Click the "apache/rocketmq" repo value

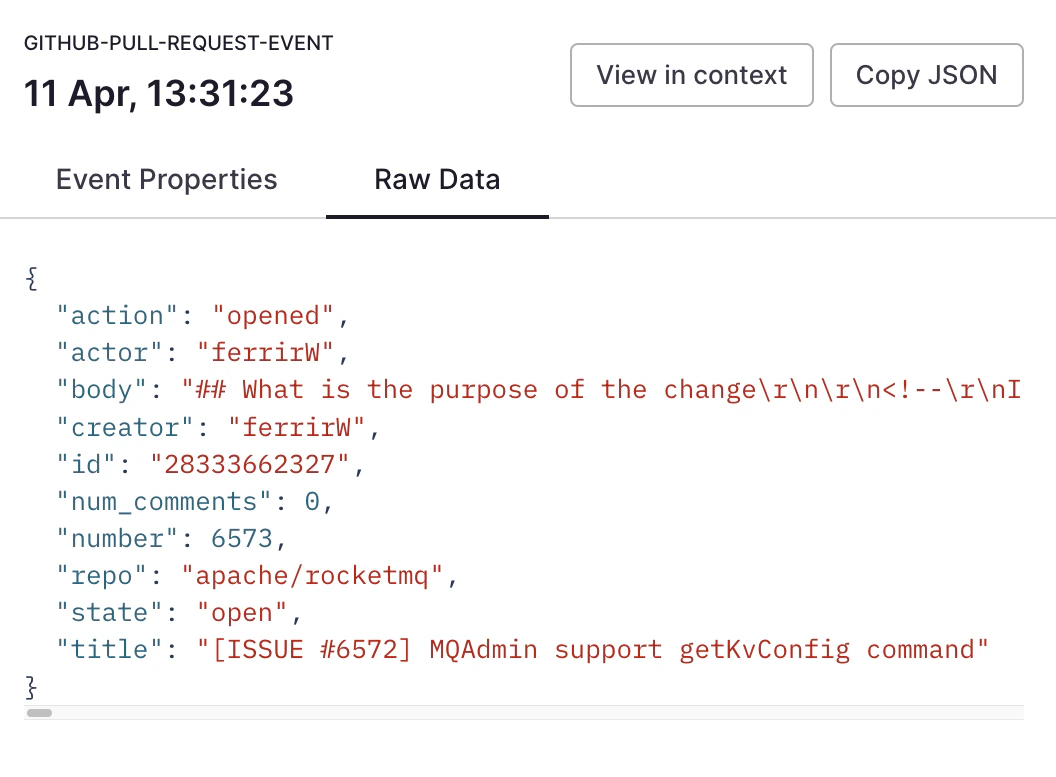point(313,575)
